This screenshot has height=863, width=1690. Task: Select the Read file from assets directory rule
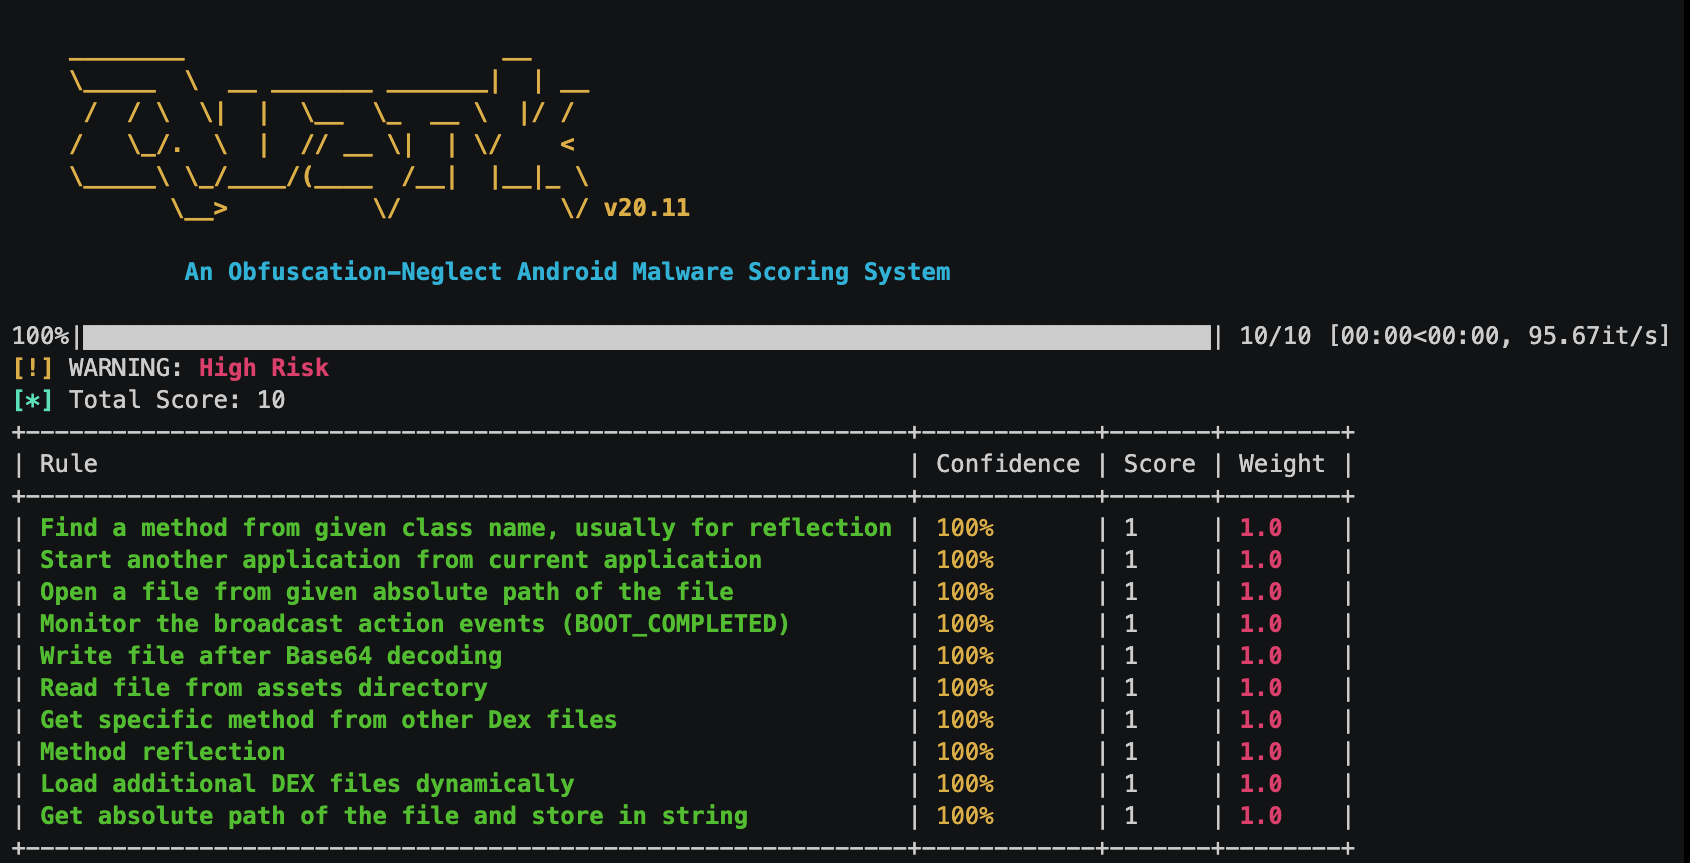[263, 688]
